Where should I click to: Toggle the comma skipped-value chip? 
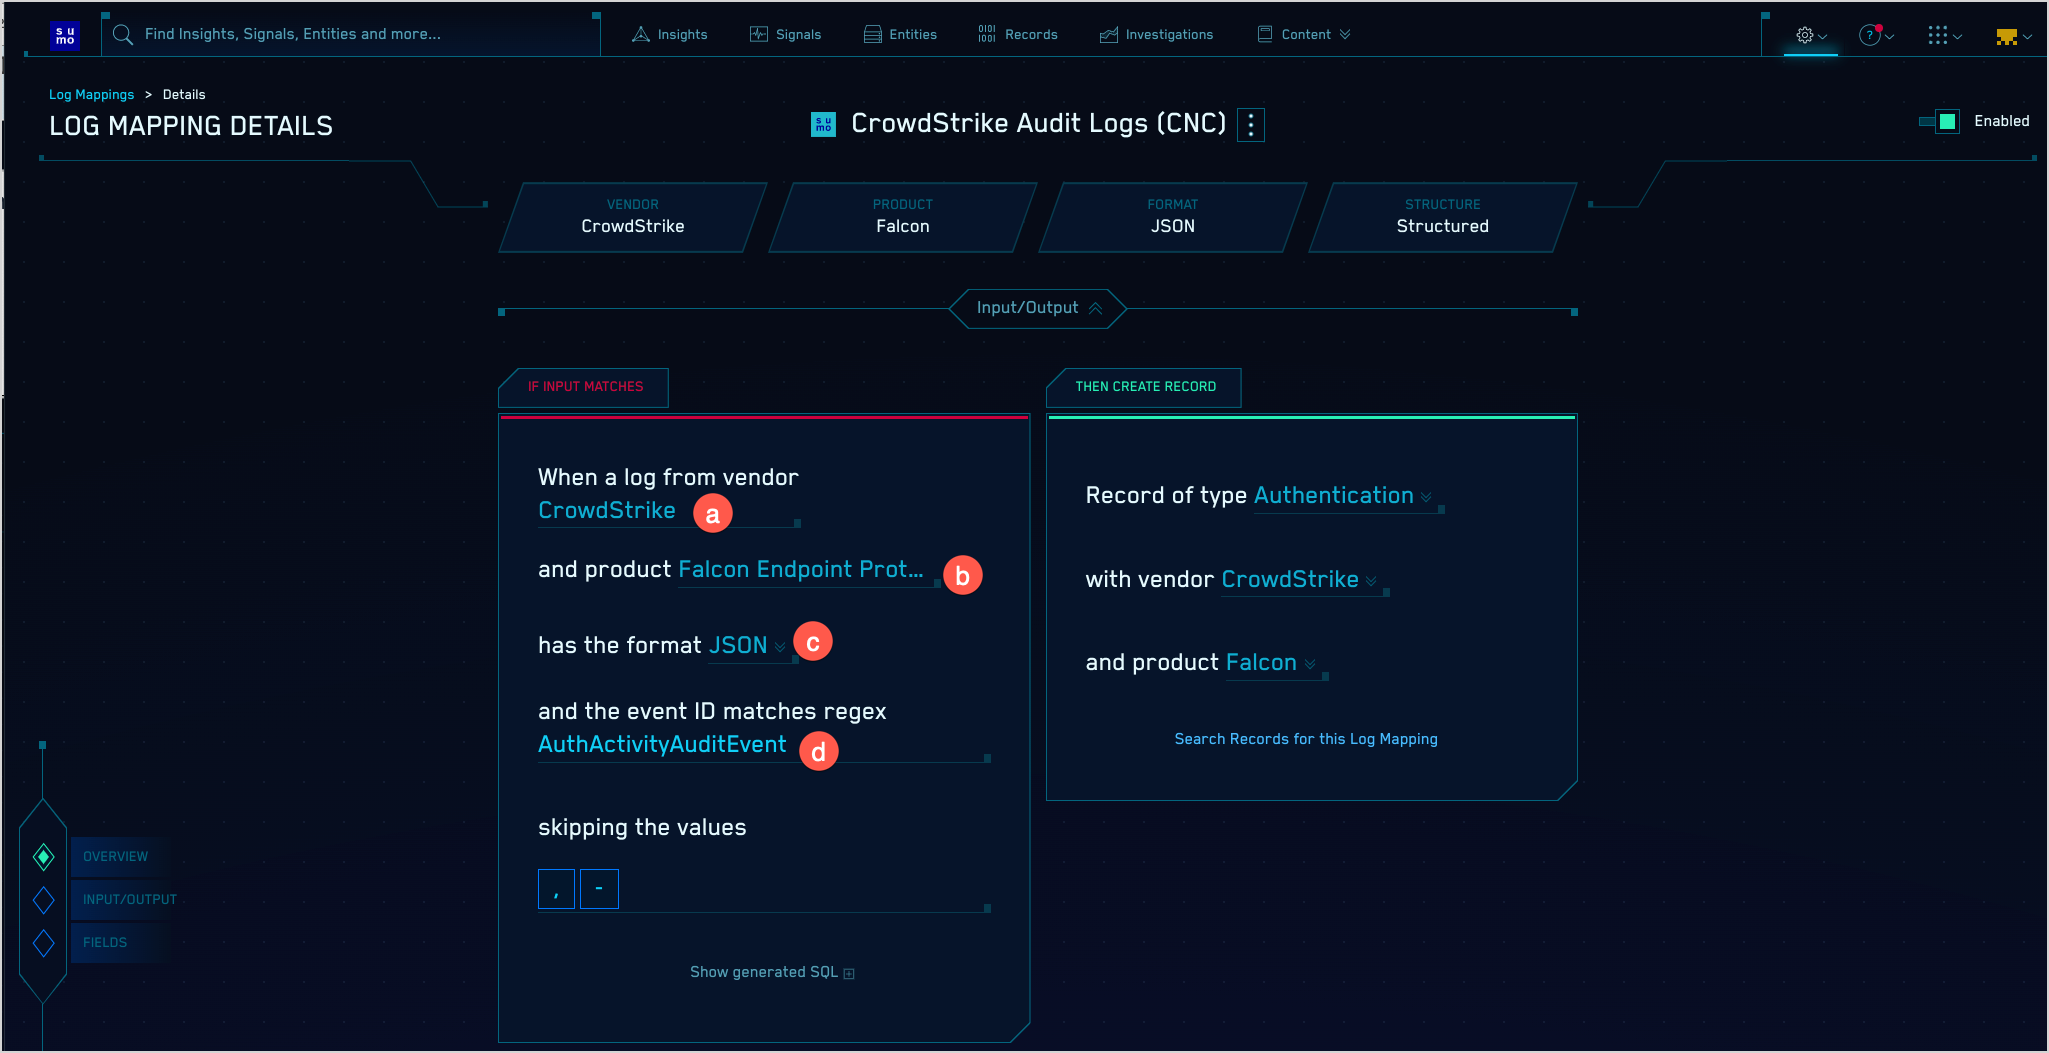coord(555,888)
